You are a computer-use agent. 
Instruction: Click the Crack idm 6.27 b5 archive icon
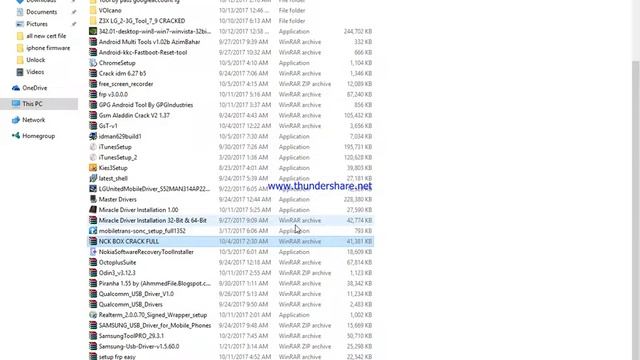coord(93,73)
